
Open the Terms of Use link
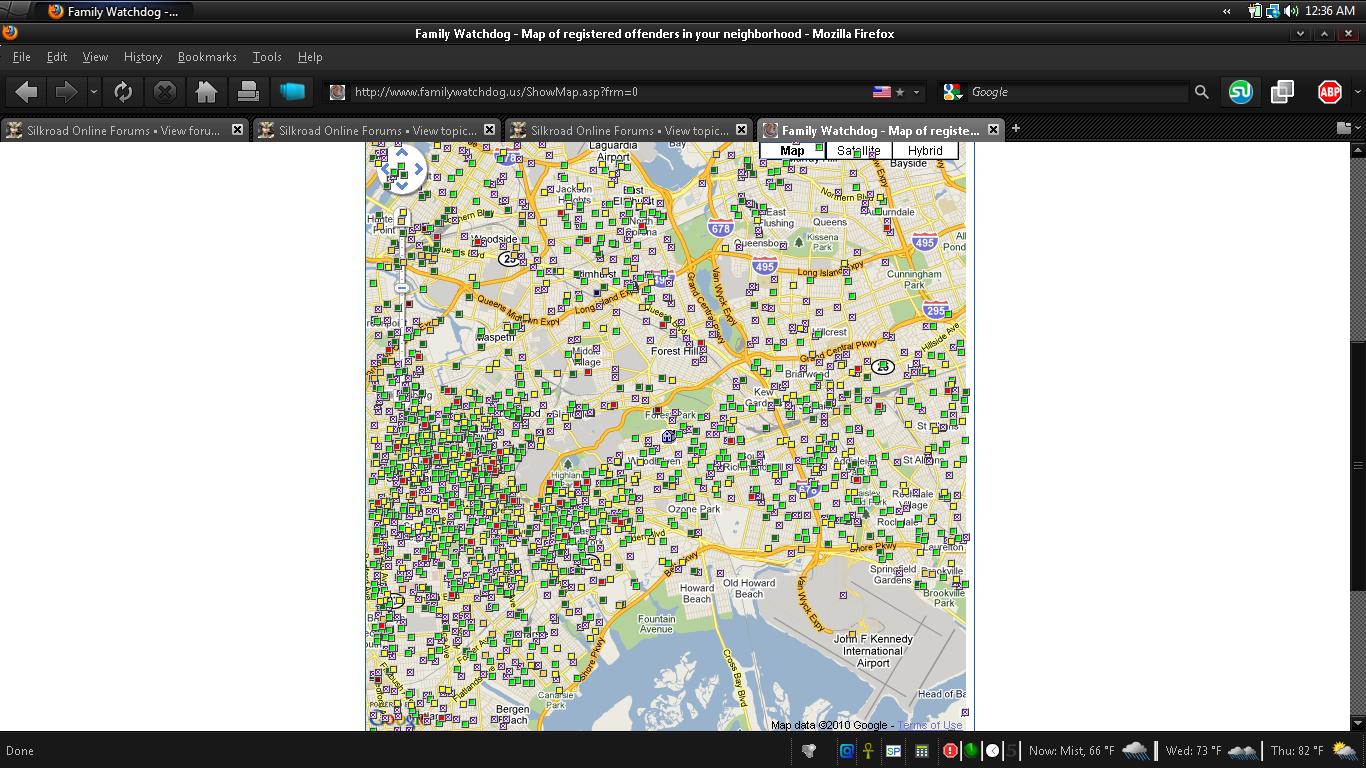[x=929, y=725]
